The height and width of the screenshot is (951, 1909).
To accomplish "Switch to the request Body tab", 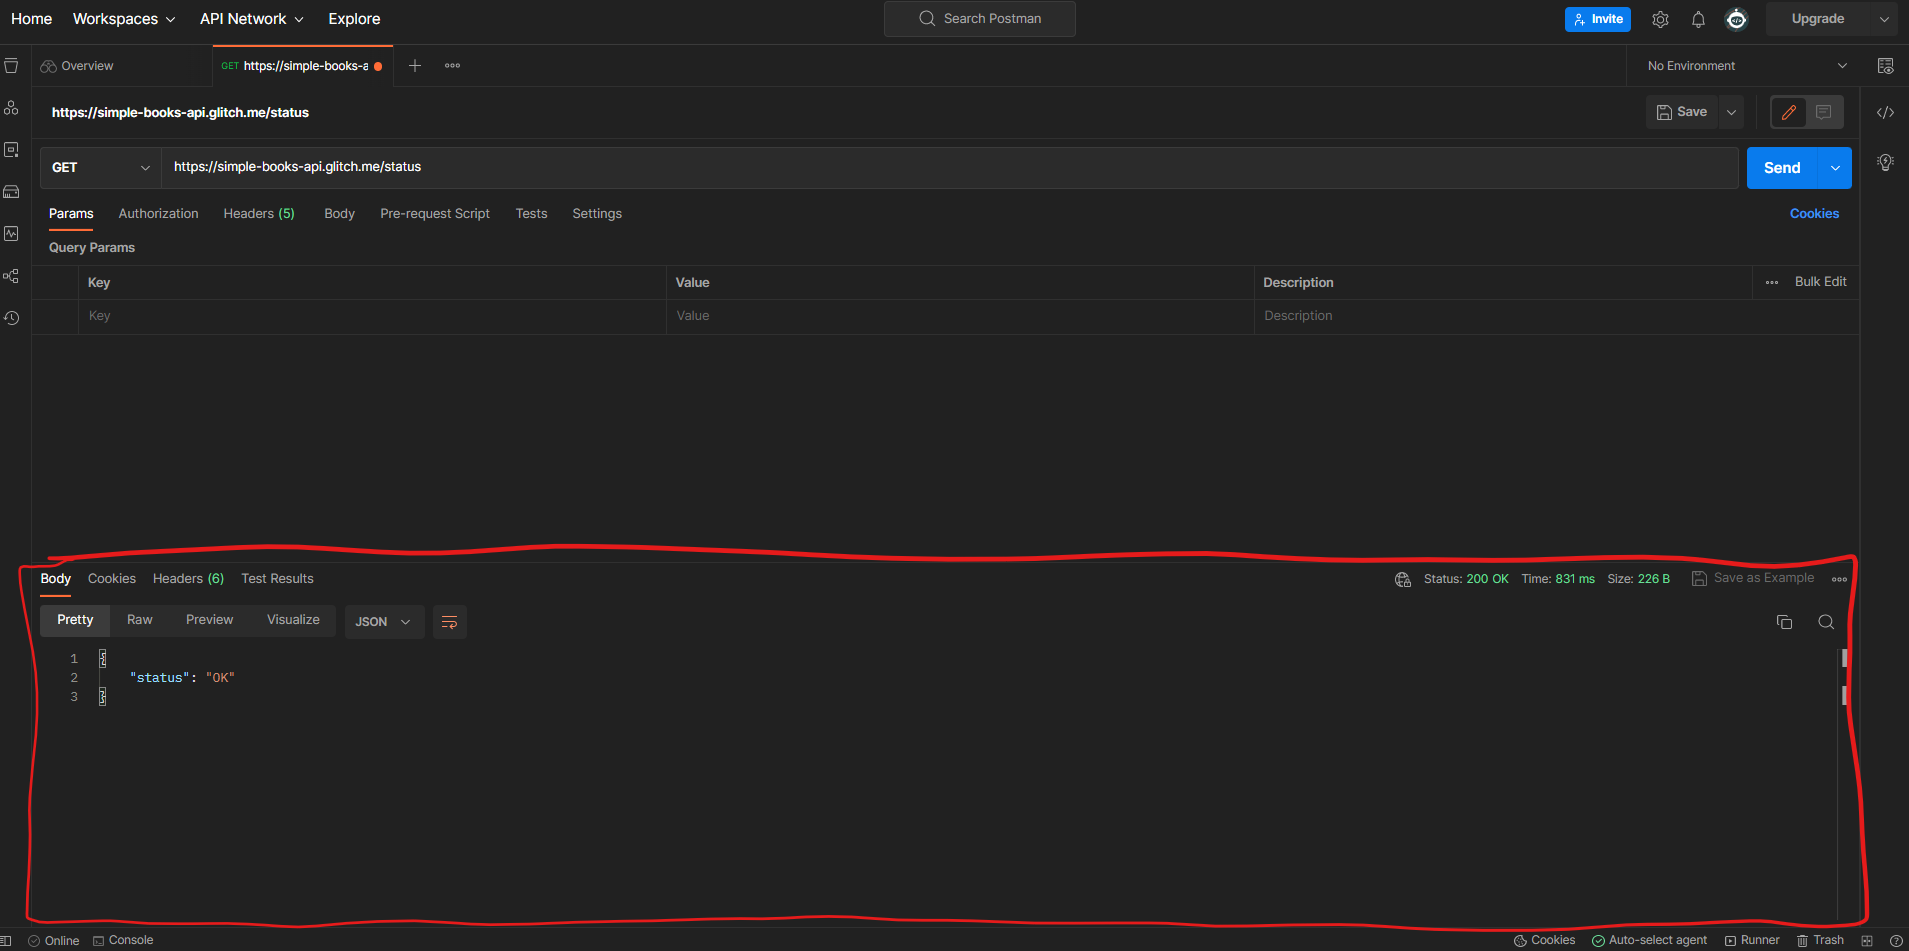I will (340, 214).
